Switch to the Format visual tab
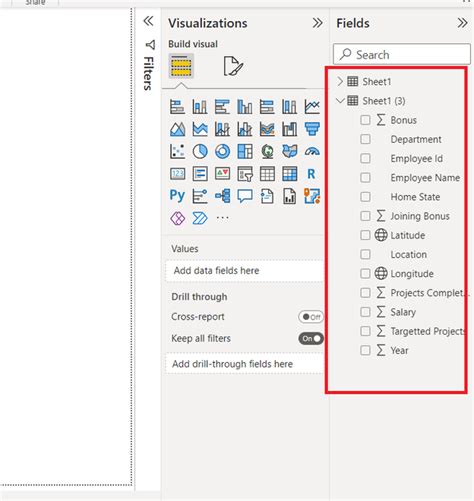Screen dimensions: 474x501 click(233, 66)
